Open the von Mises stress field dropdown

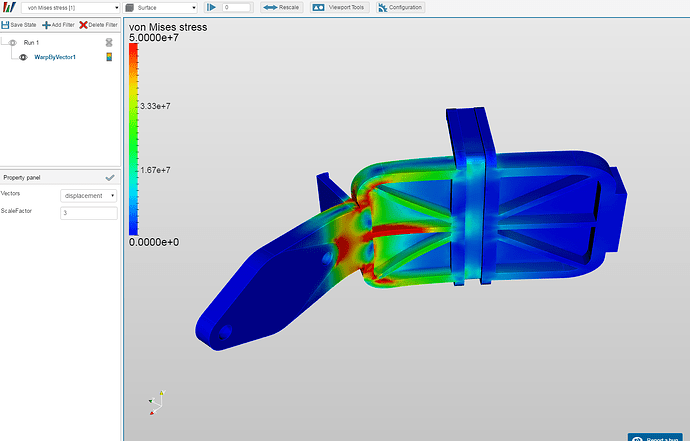coord(70,7)
